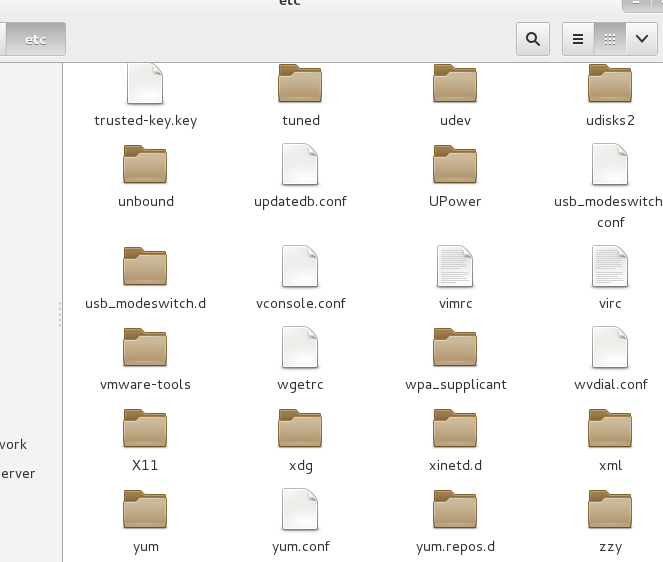
Task: Select the vconsole.conf file icon
Action: (x=300, y=266)
